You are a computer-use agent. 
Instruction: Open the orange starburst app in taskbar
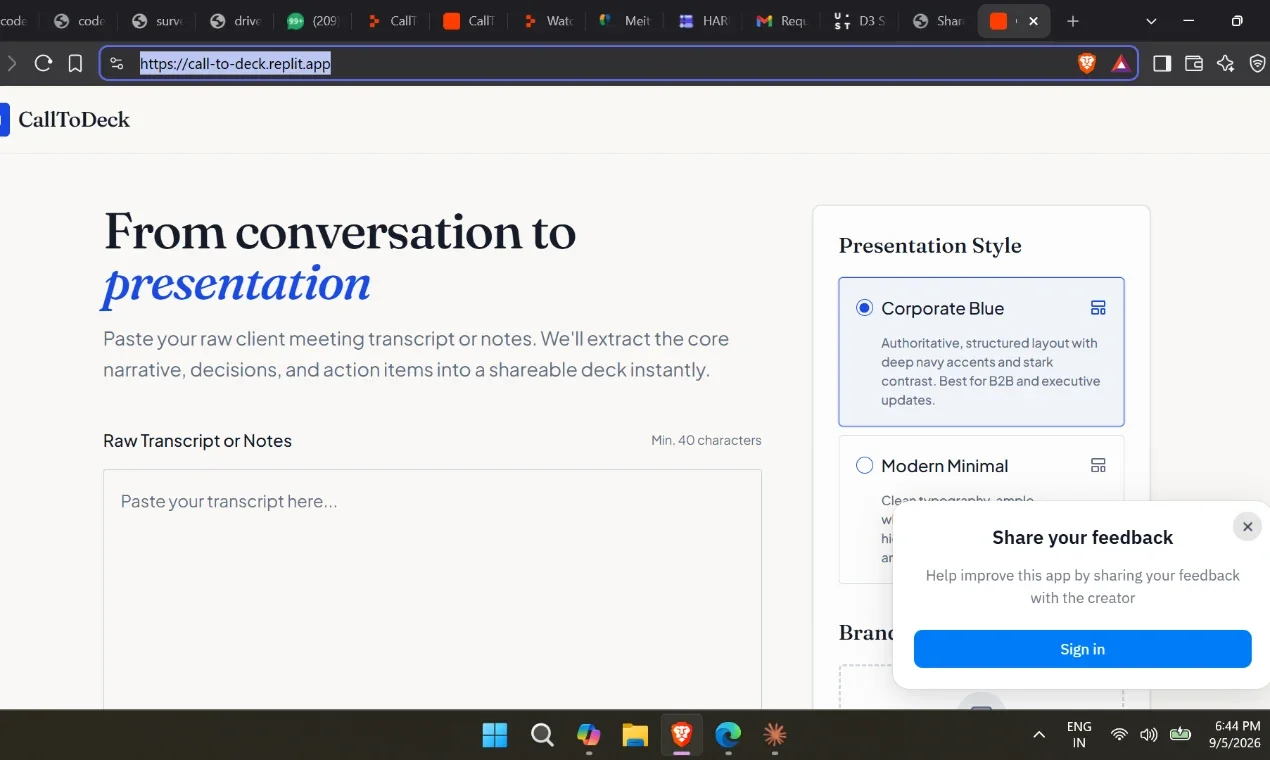point(774,735)
